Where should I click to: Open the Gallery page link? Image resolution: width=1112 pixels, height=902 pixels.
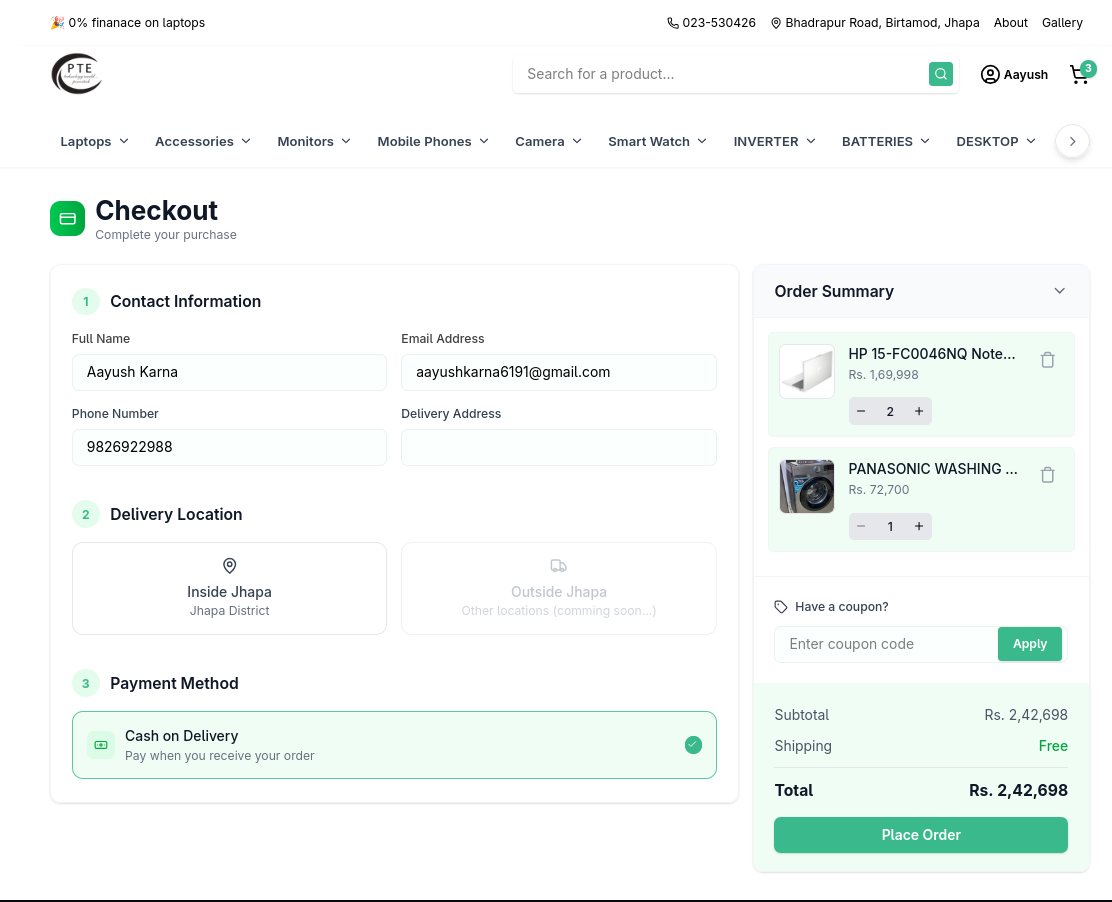(x=1062, y=23)
